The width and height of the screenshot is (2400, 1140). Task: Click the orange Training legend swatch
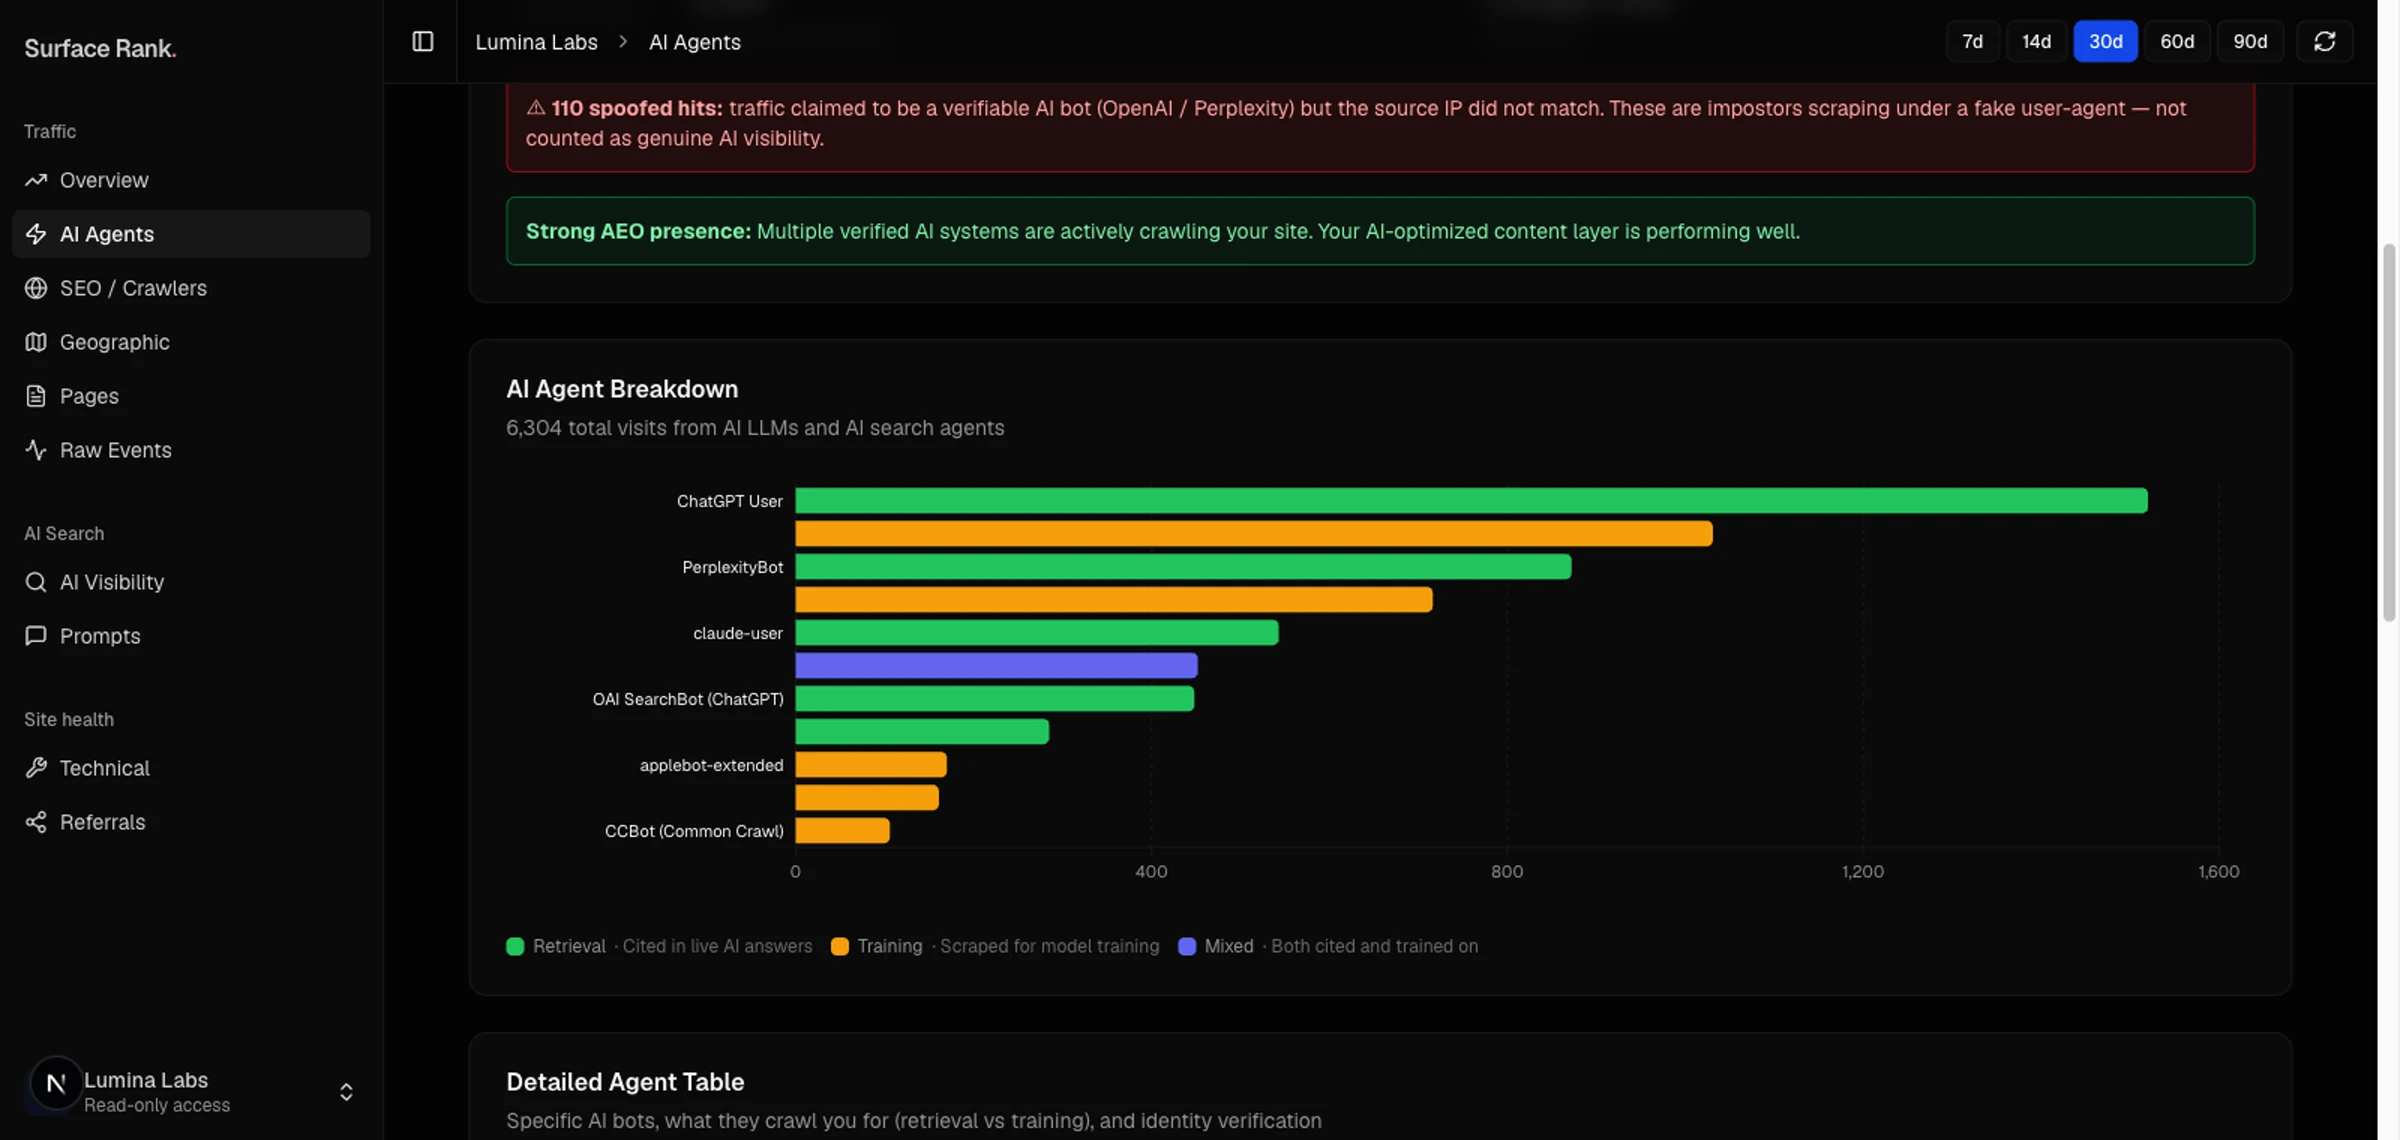pos(840,946)
